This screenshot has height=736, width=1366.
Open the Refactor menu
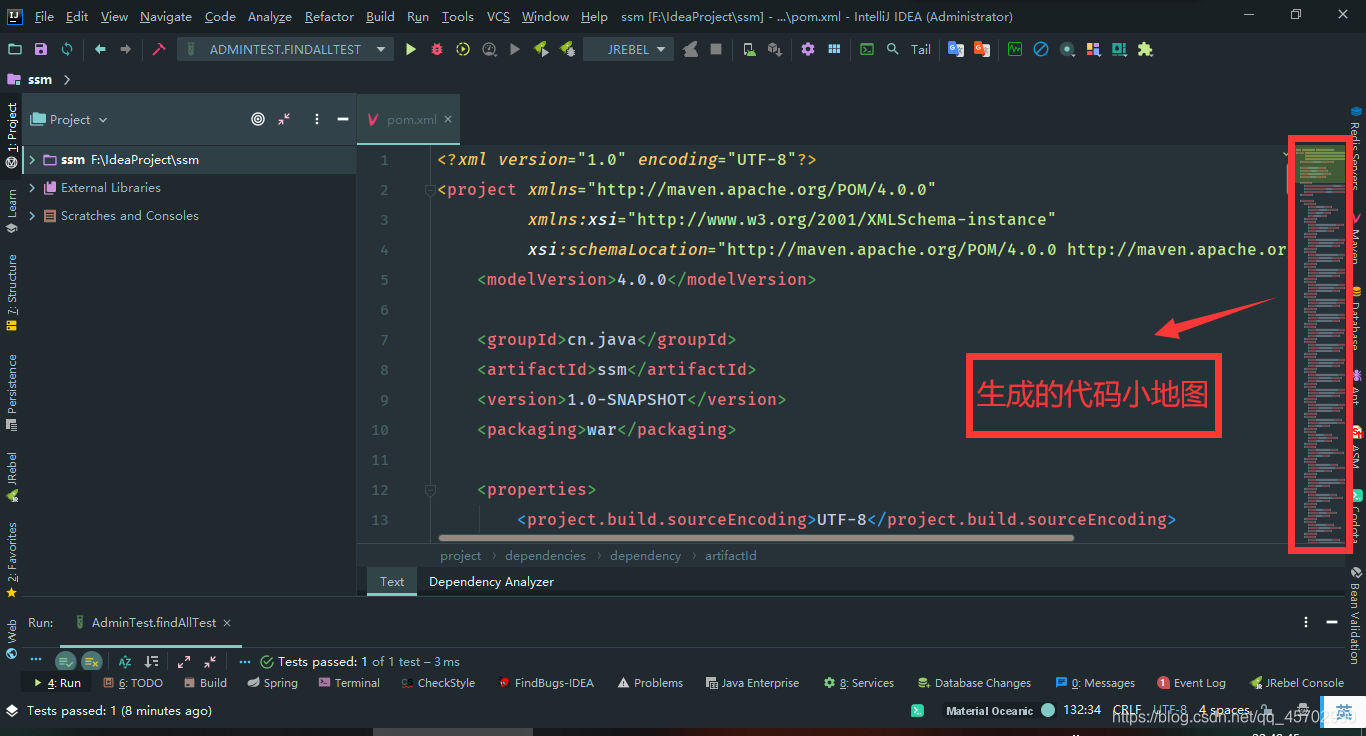pos(329,17)
